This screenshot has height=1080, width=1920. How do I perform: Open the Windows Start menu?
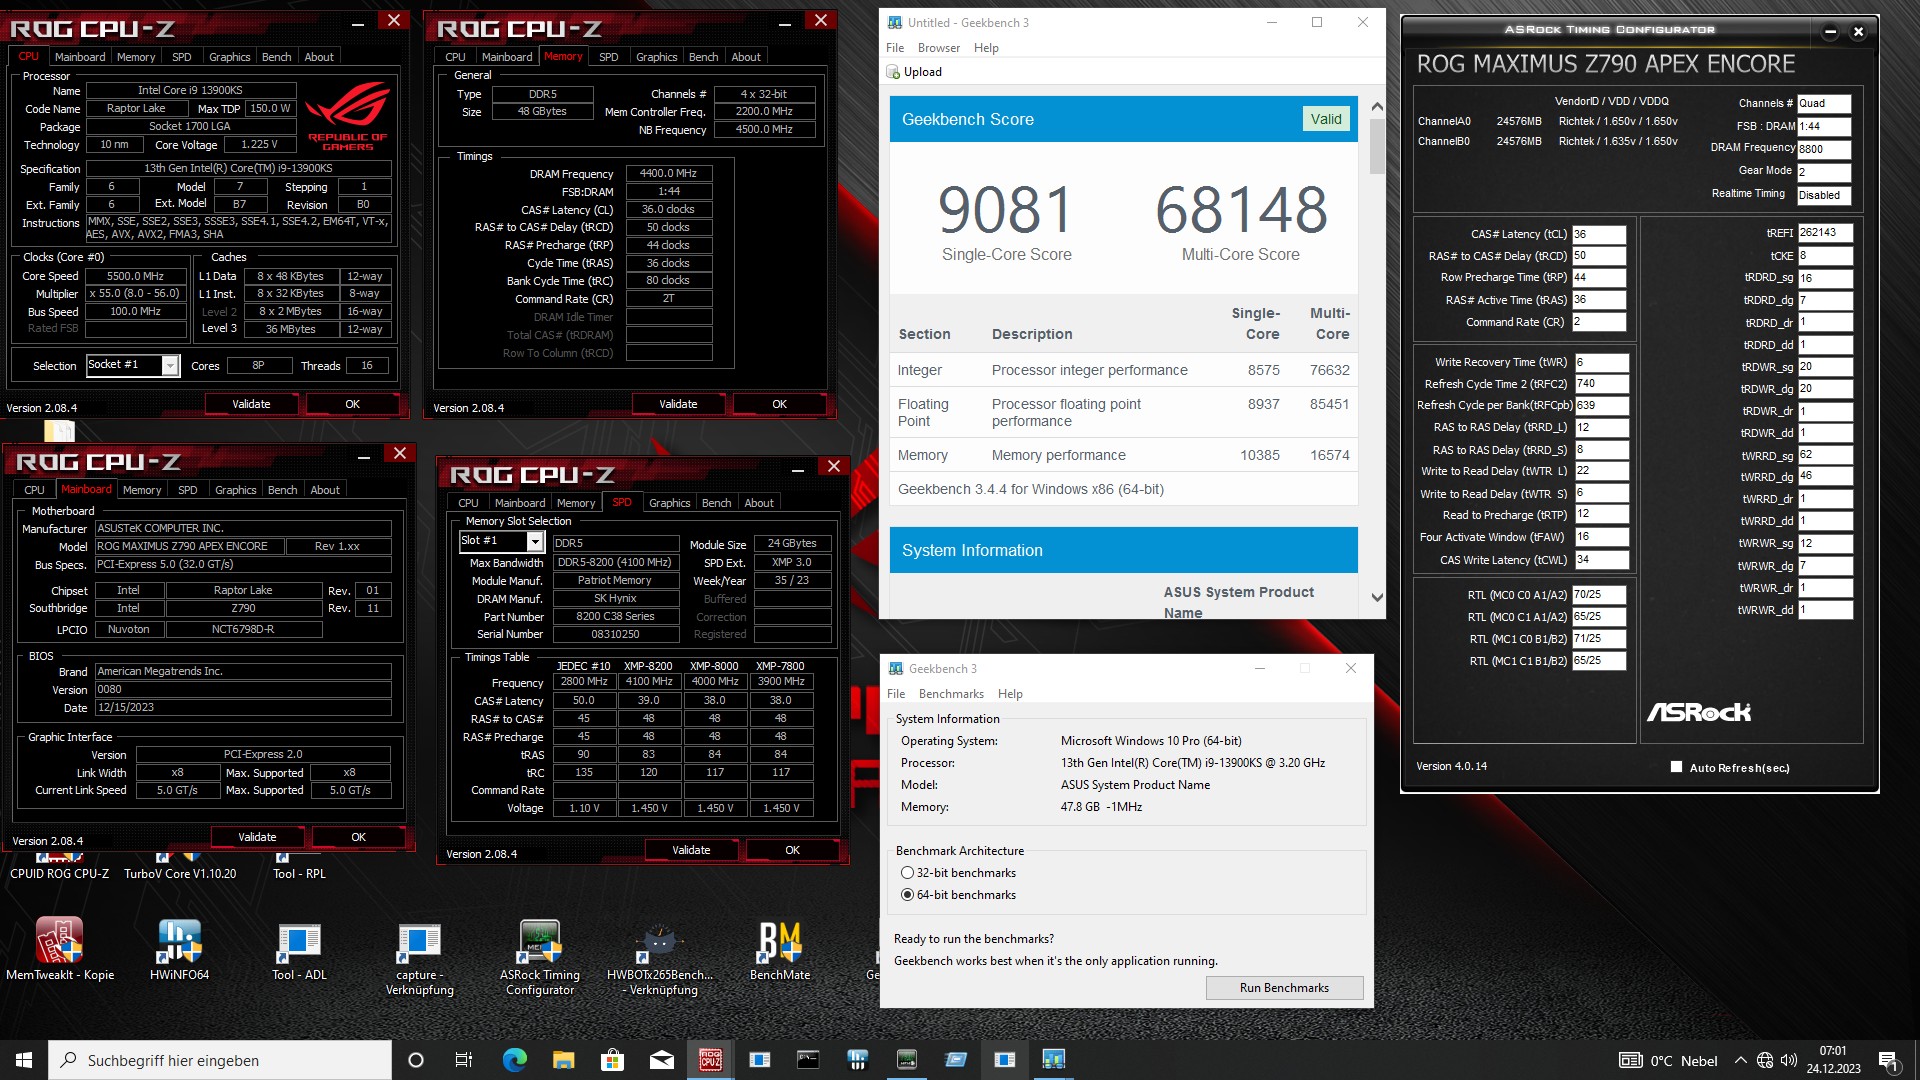point(24,1060)
